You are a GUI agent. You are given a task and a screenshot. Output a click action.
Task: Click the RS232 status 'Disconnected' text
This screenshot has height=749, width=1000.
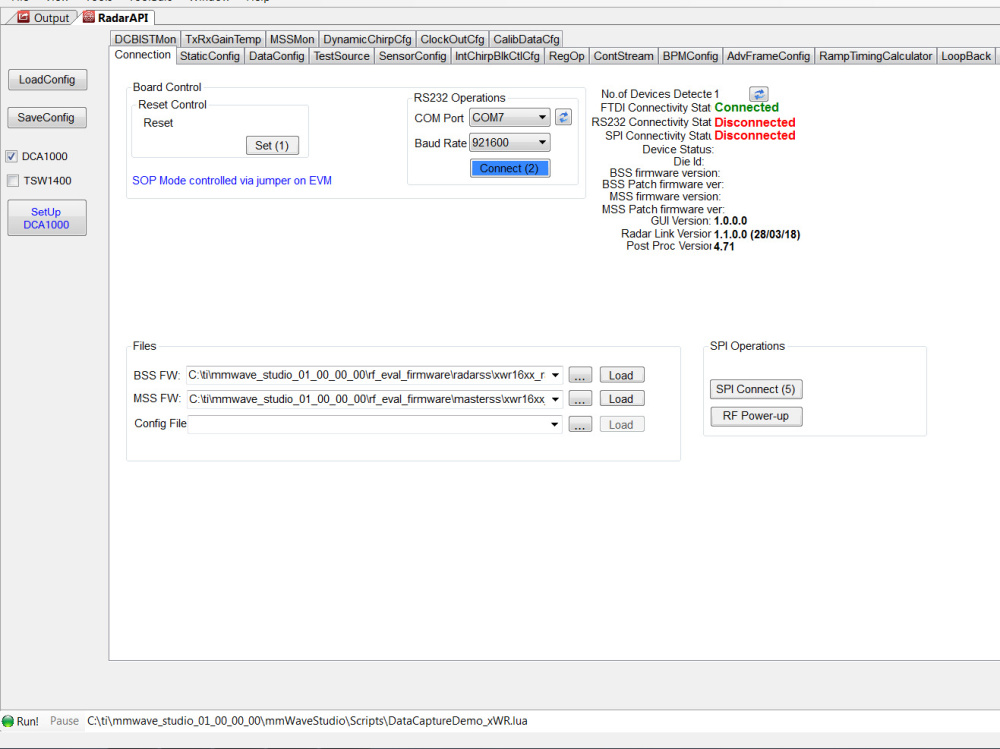[754, 122]
